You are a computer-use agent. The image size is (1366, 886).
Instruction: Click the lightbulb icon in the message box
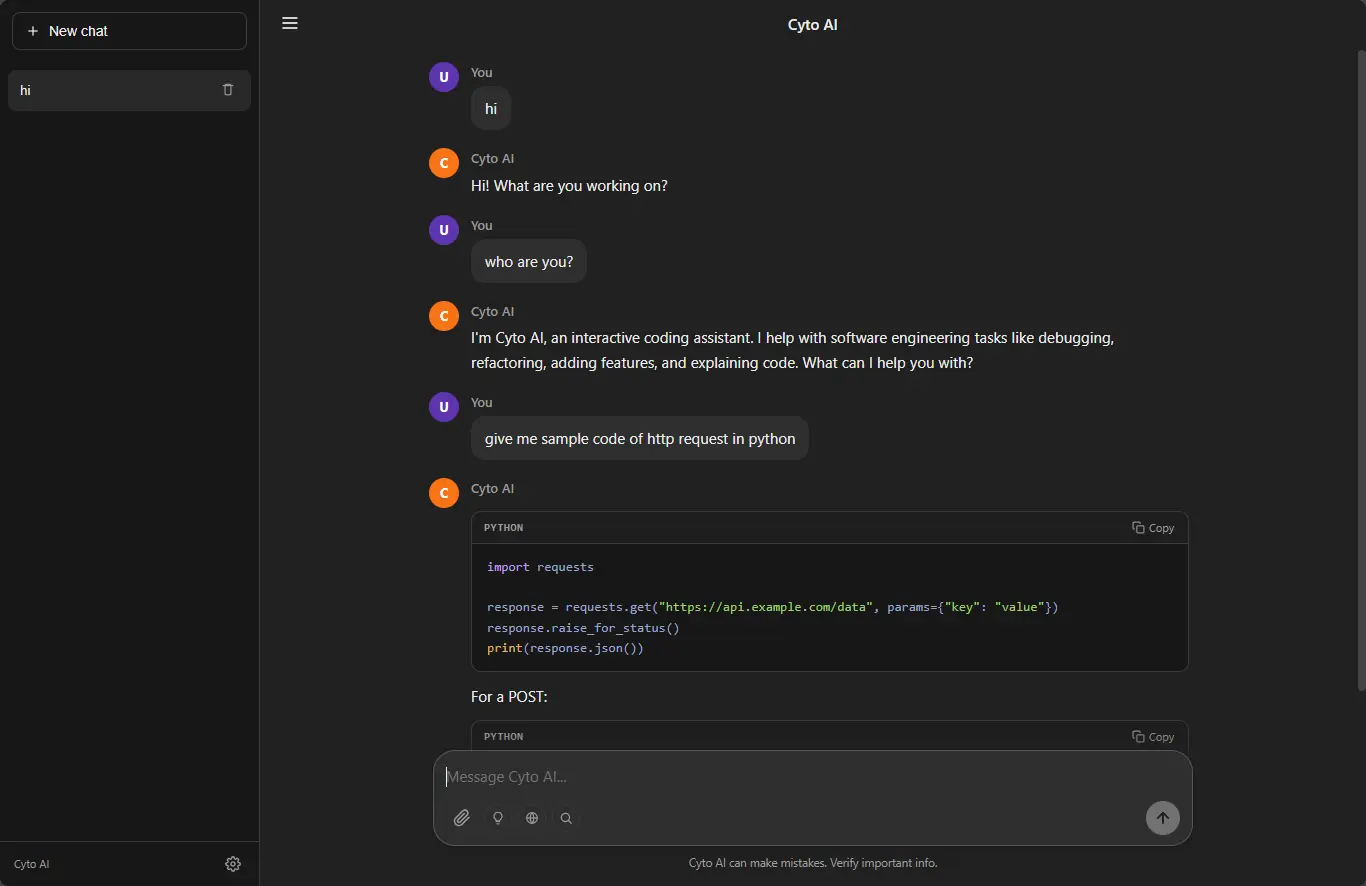coord(498,818)
